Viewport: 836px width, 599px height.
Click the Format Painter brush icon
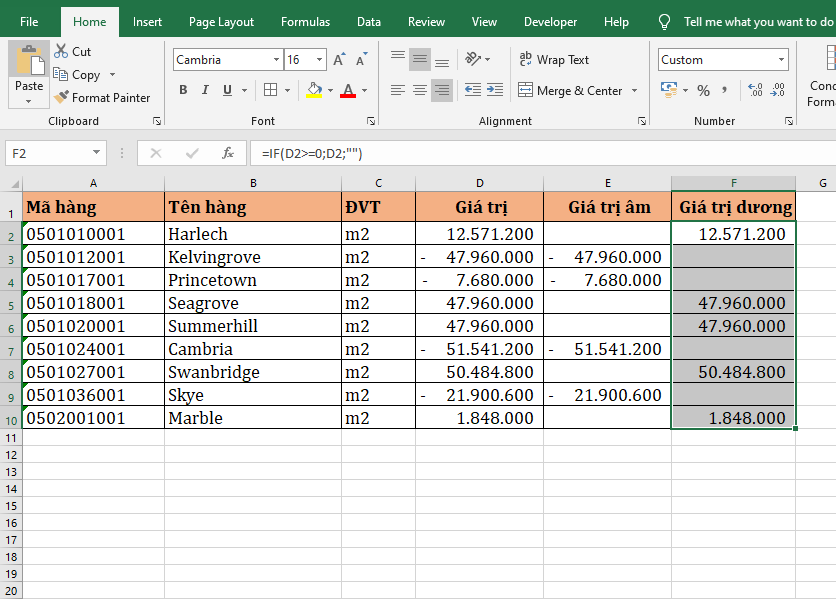62,98
